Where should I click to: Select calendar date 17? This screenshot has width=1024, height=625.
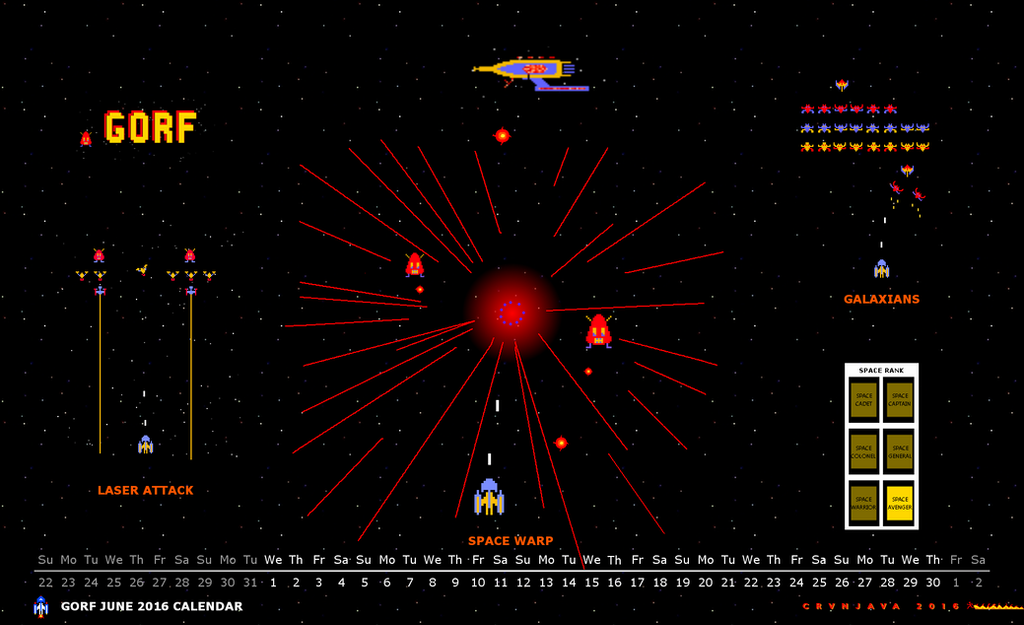[637, 583]
